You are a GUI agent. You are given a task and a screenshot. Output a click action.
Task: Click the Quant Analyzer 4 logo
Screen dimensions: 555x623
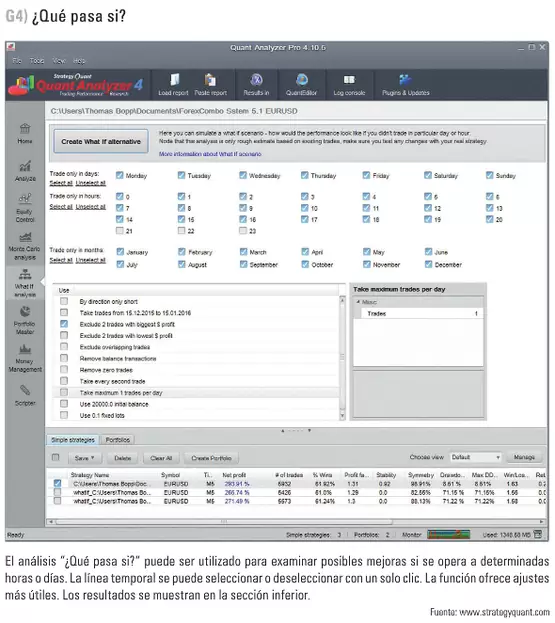point(77,85)
